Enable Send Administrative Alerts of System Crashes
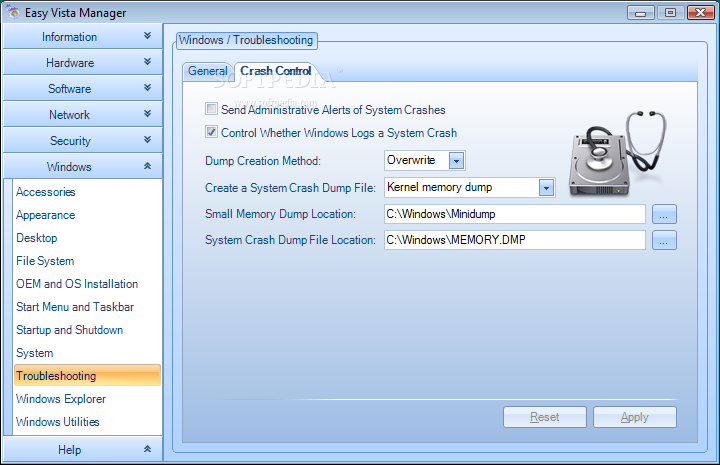Screen dimensions: 720x465 [211, 109]
